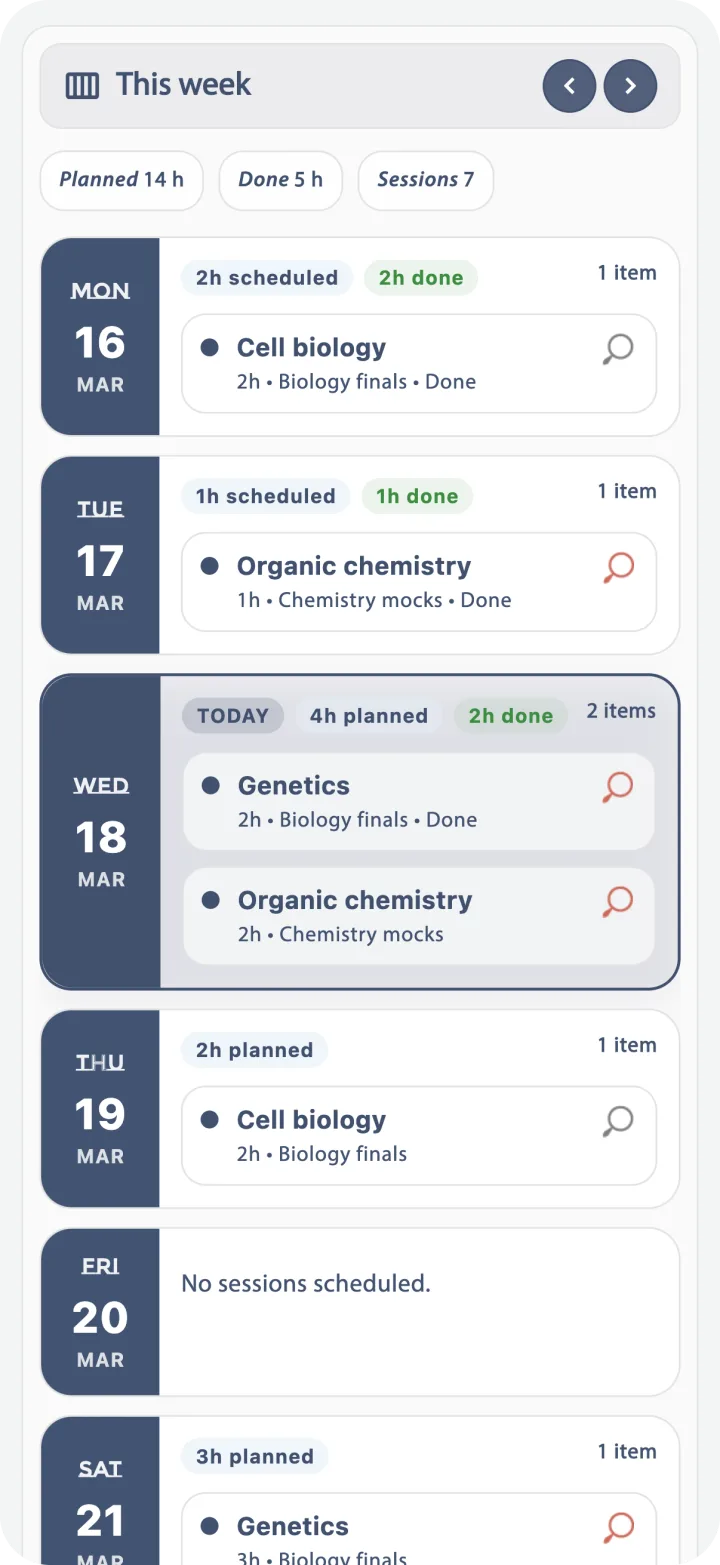Select the Monday 16 Mar date block
The width and height of the screenshot is (720, 1565).
click(100, 337)
